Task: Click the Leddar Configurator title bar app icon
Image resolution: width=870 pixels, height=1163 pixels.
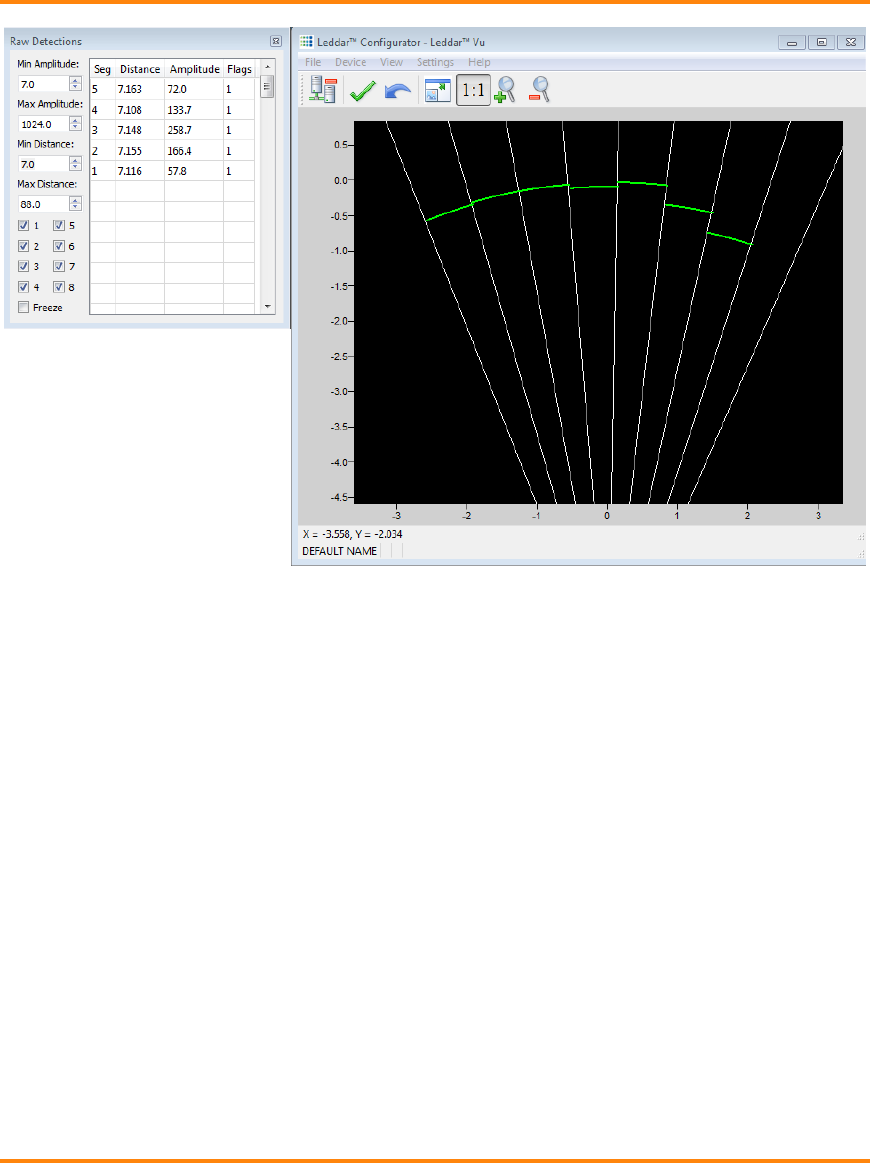Action: 306,42
